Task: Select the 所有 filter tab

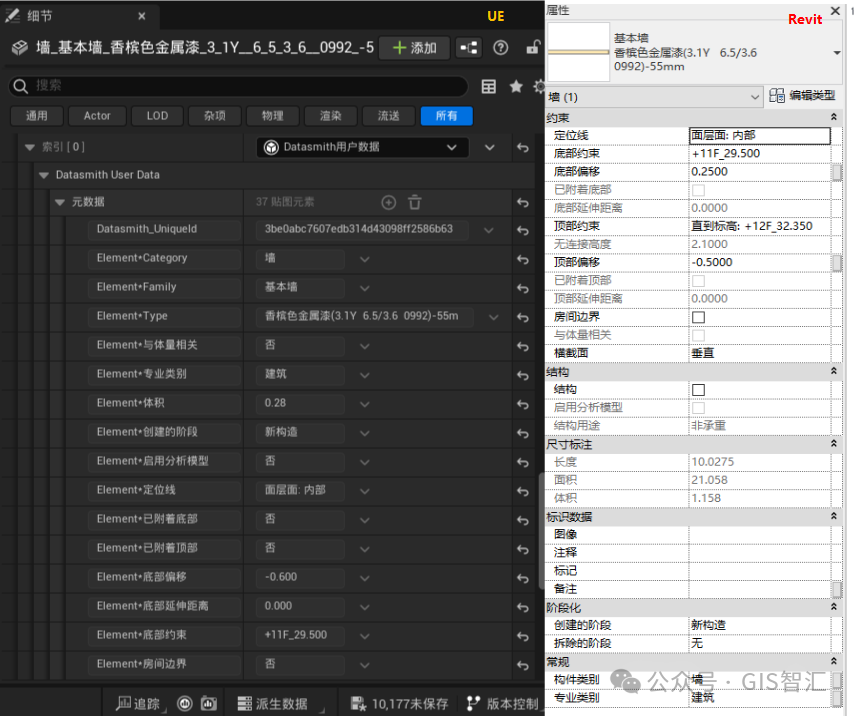Action: coord(447,116)
